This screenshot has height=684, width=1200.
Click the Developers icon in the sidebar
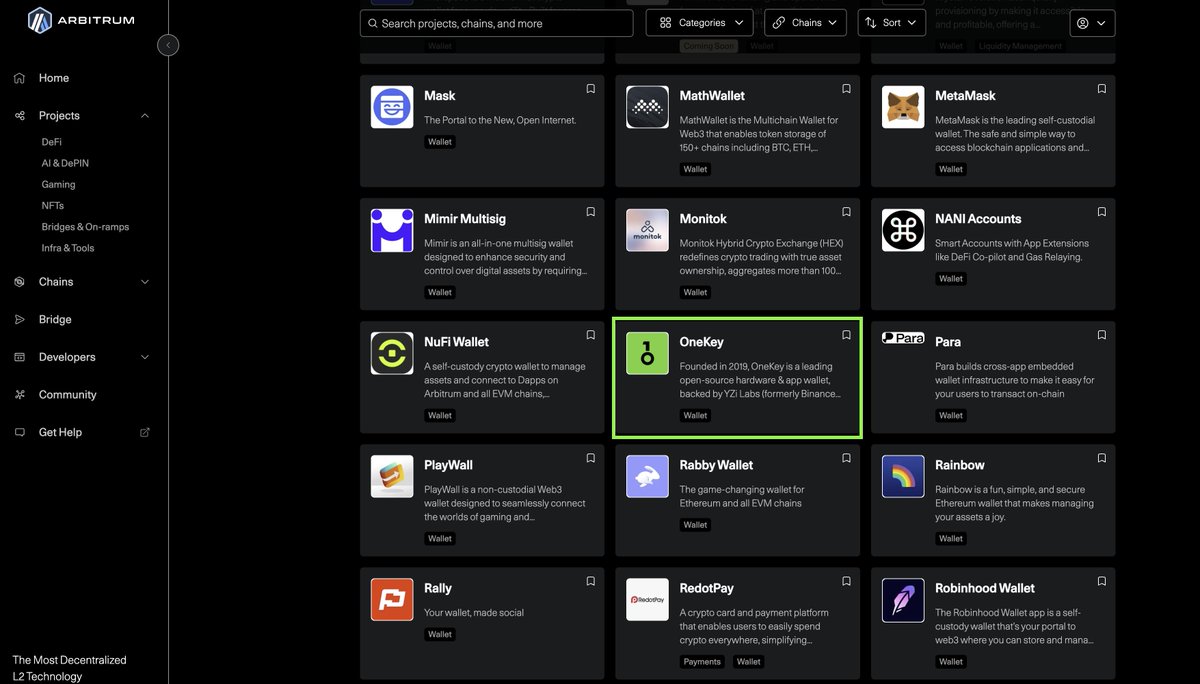(19, 357)
